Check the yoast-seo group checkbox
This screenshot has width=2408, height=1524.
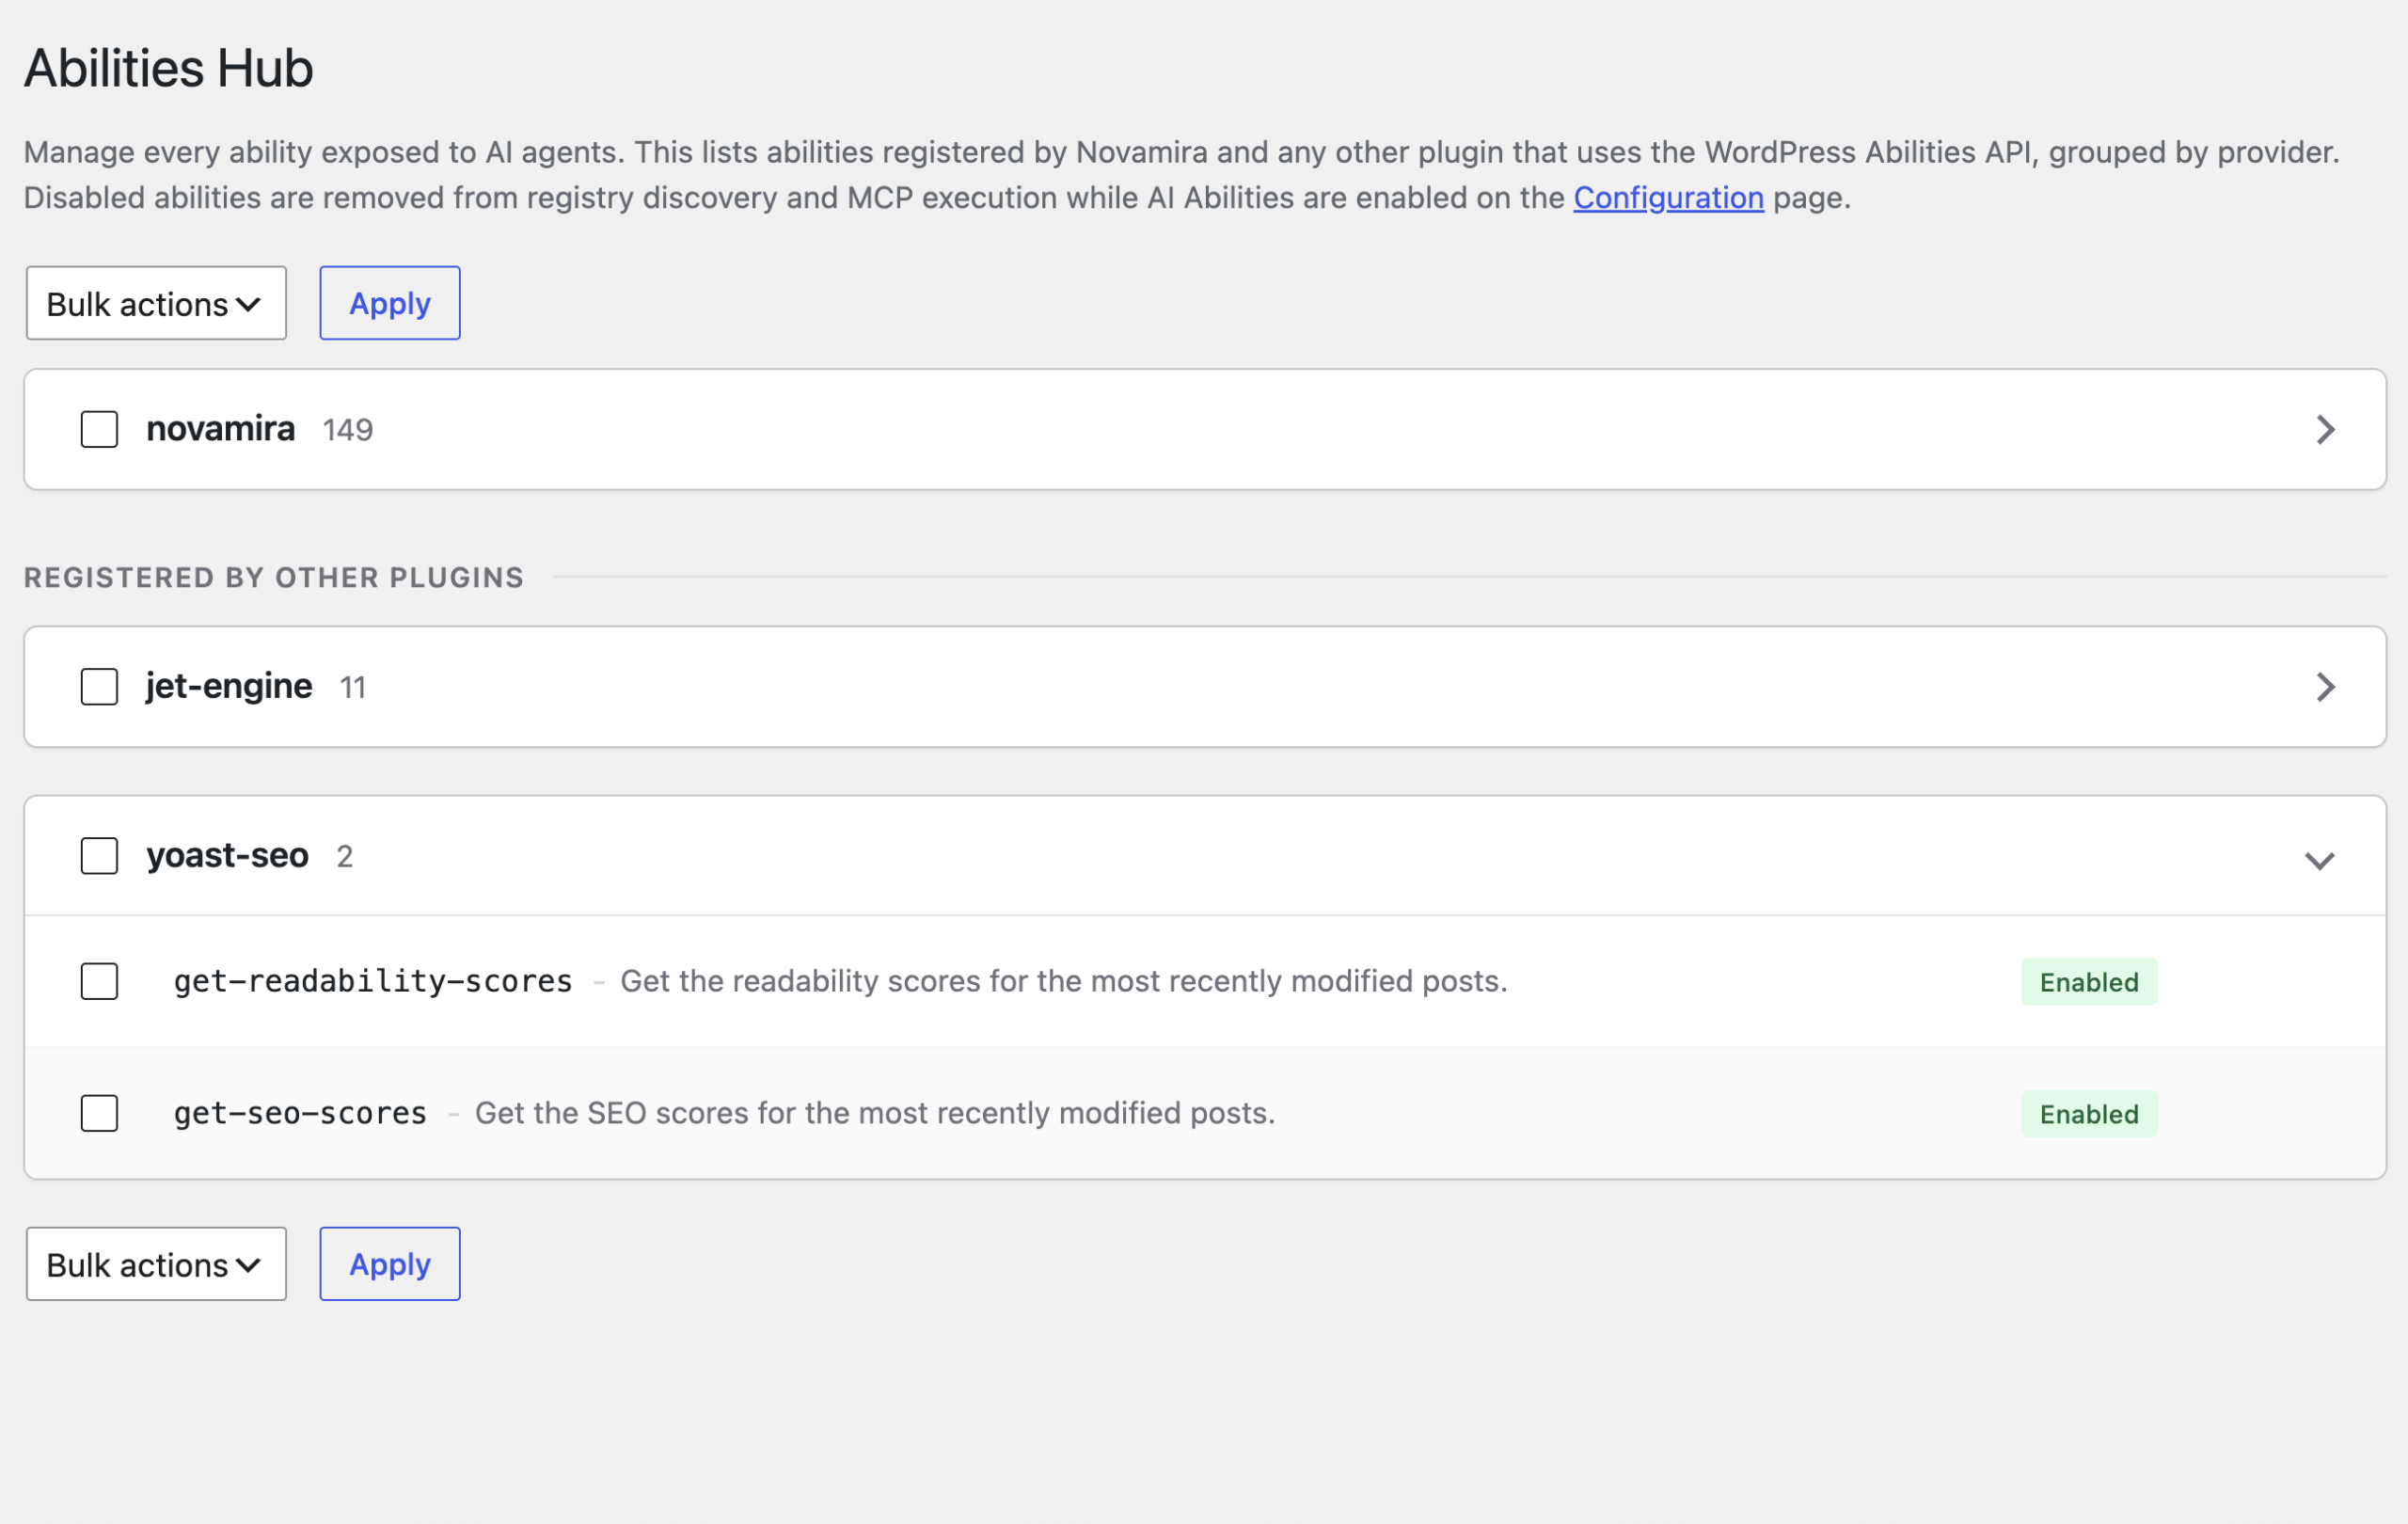99,856
